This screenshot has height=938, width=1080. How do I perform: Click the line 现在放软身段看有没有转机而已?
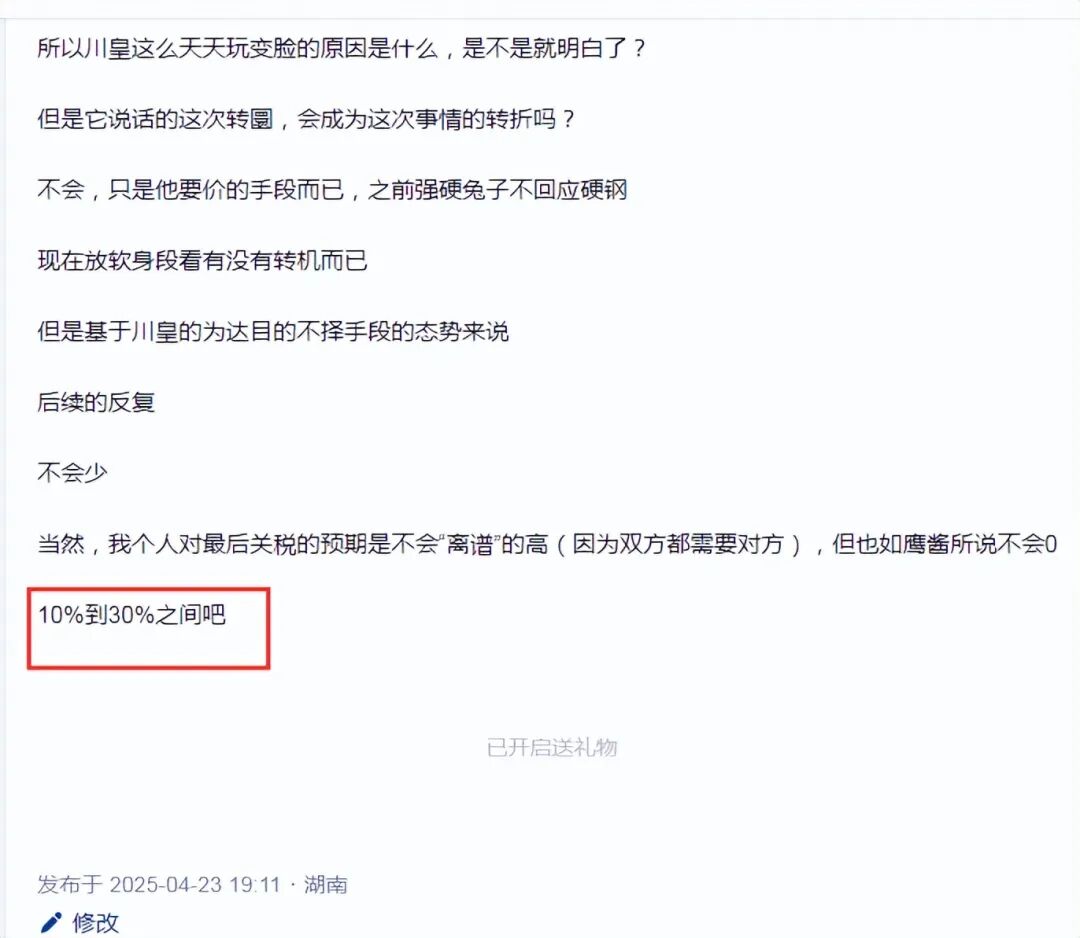pyautogui.click(x=202, y=260)
